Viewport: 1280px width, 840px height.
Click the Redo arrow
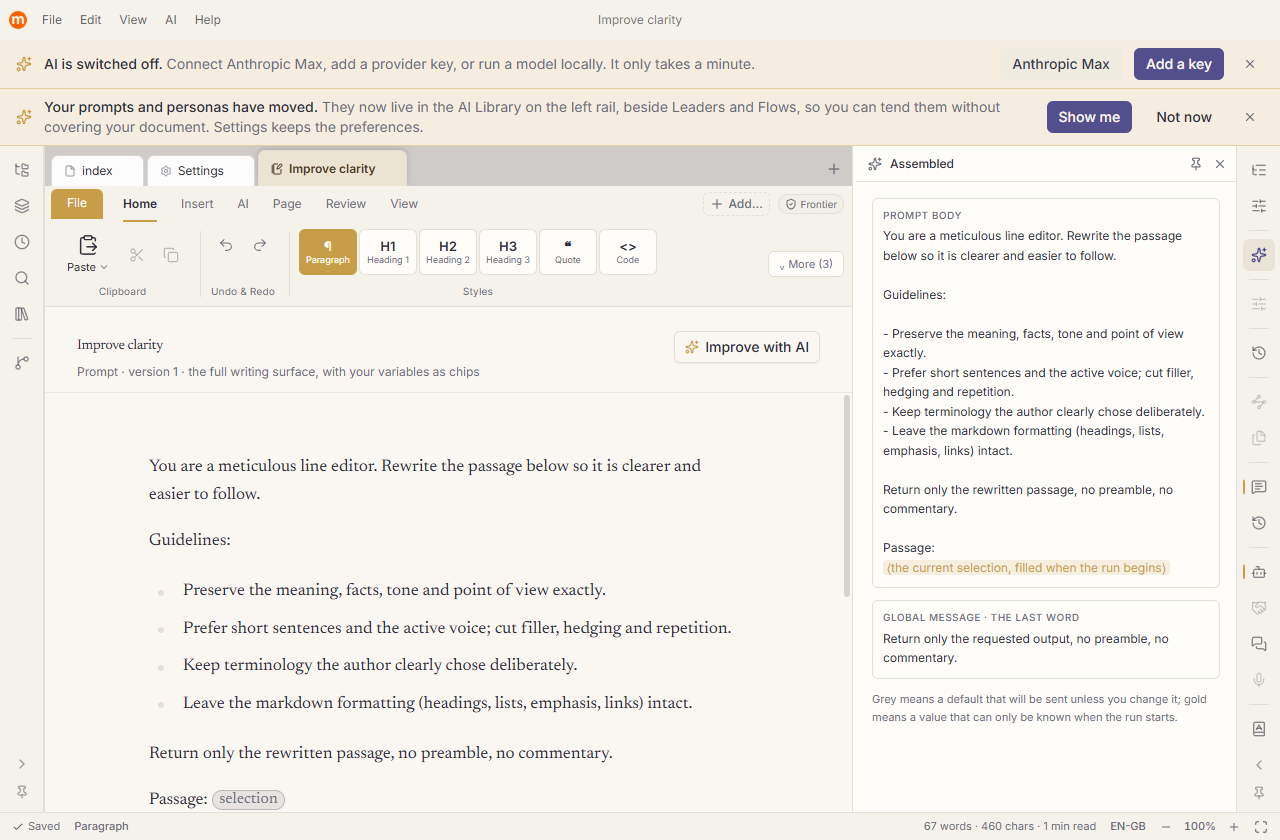(260, 245)
